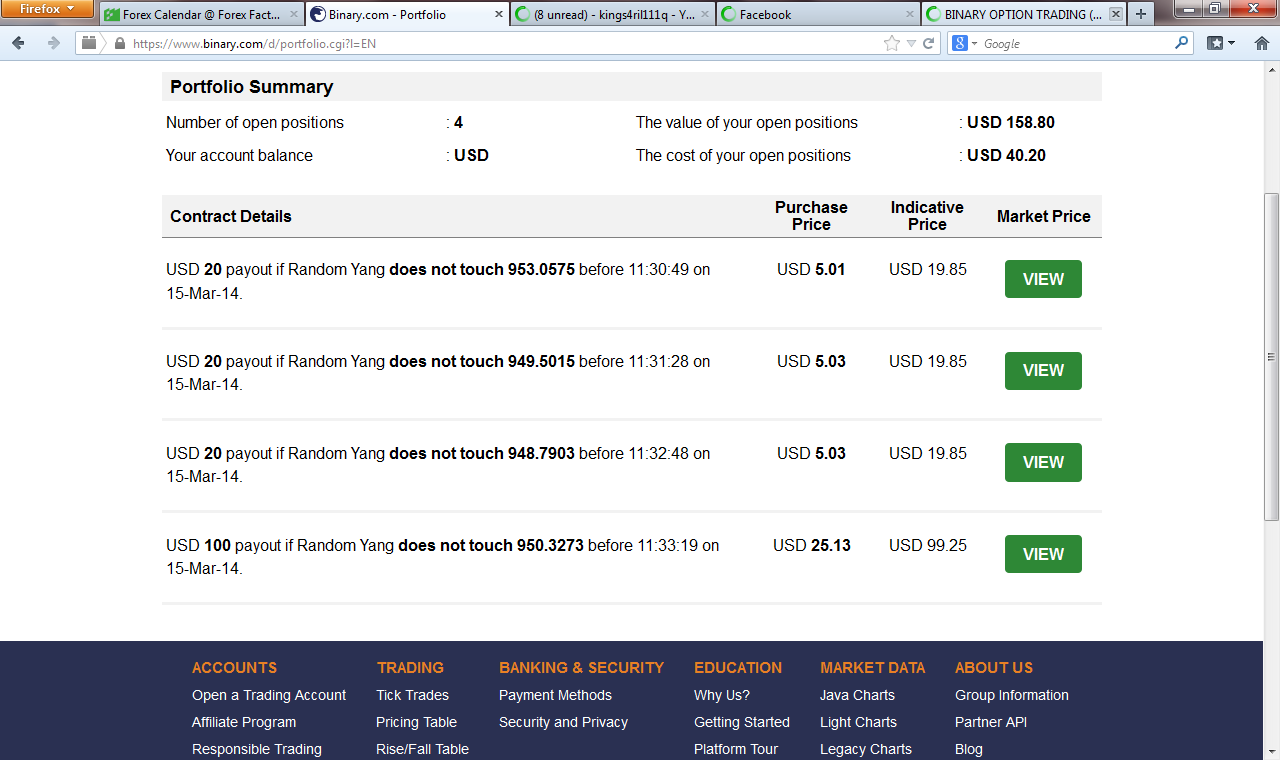
Task: View the contract with barrier 953.0575
Action: tap(1043, 279)
